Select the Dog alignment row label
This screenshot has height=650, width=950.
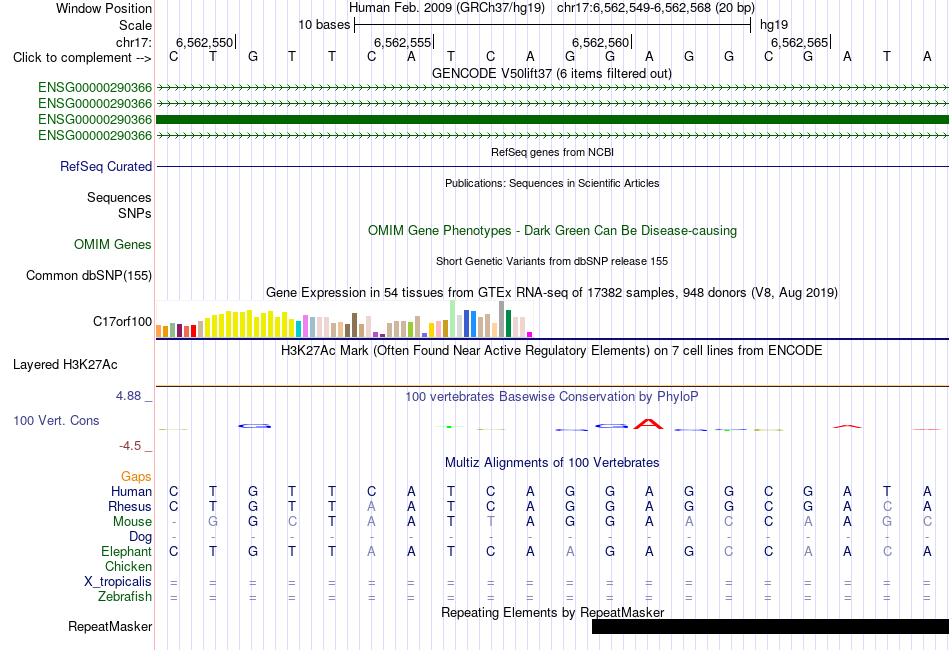[x=140, y=536]
